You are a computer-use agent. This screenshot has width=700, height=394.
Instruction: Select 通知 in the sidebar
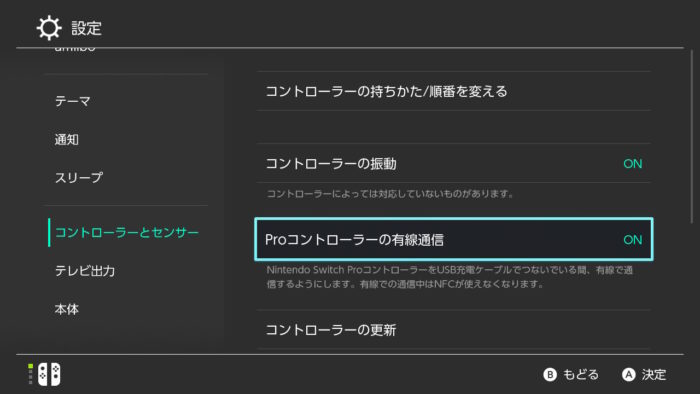[x=67, y=140]
